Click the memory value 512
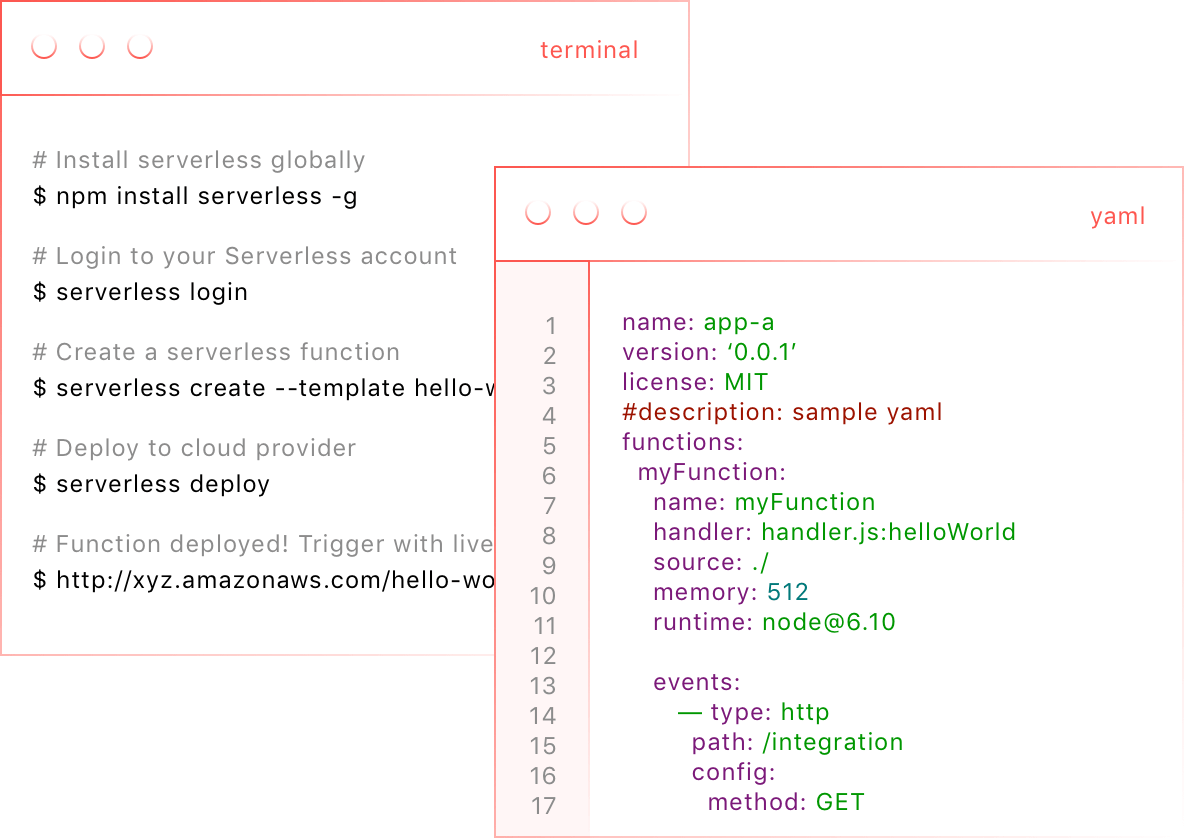 point(788,592)
